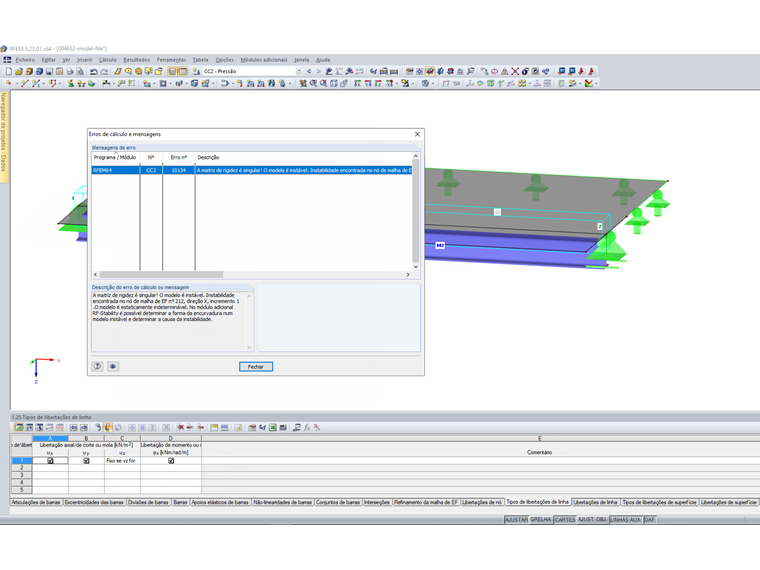Switch to Libertações de nó tab
This screenshot has height=570, width=760.
482,502
